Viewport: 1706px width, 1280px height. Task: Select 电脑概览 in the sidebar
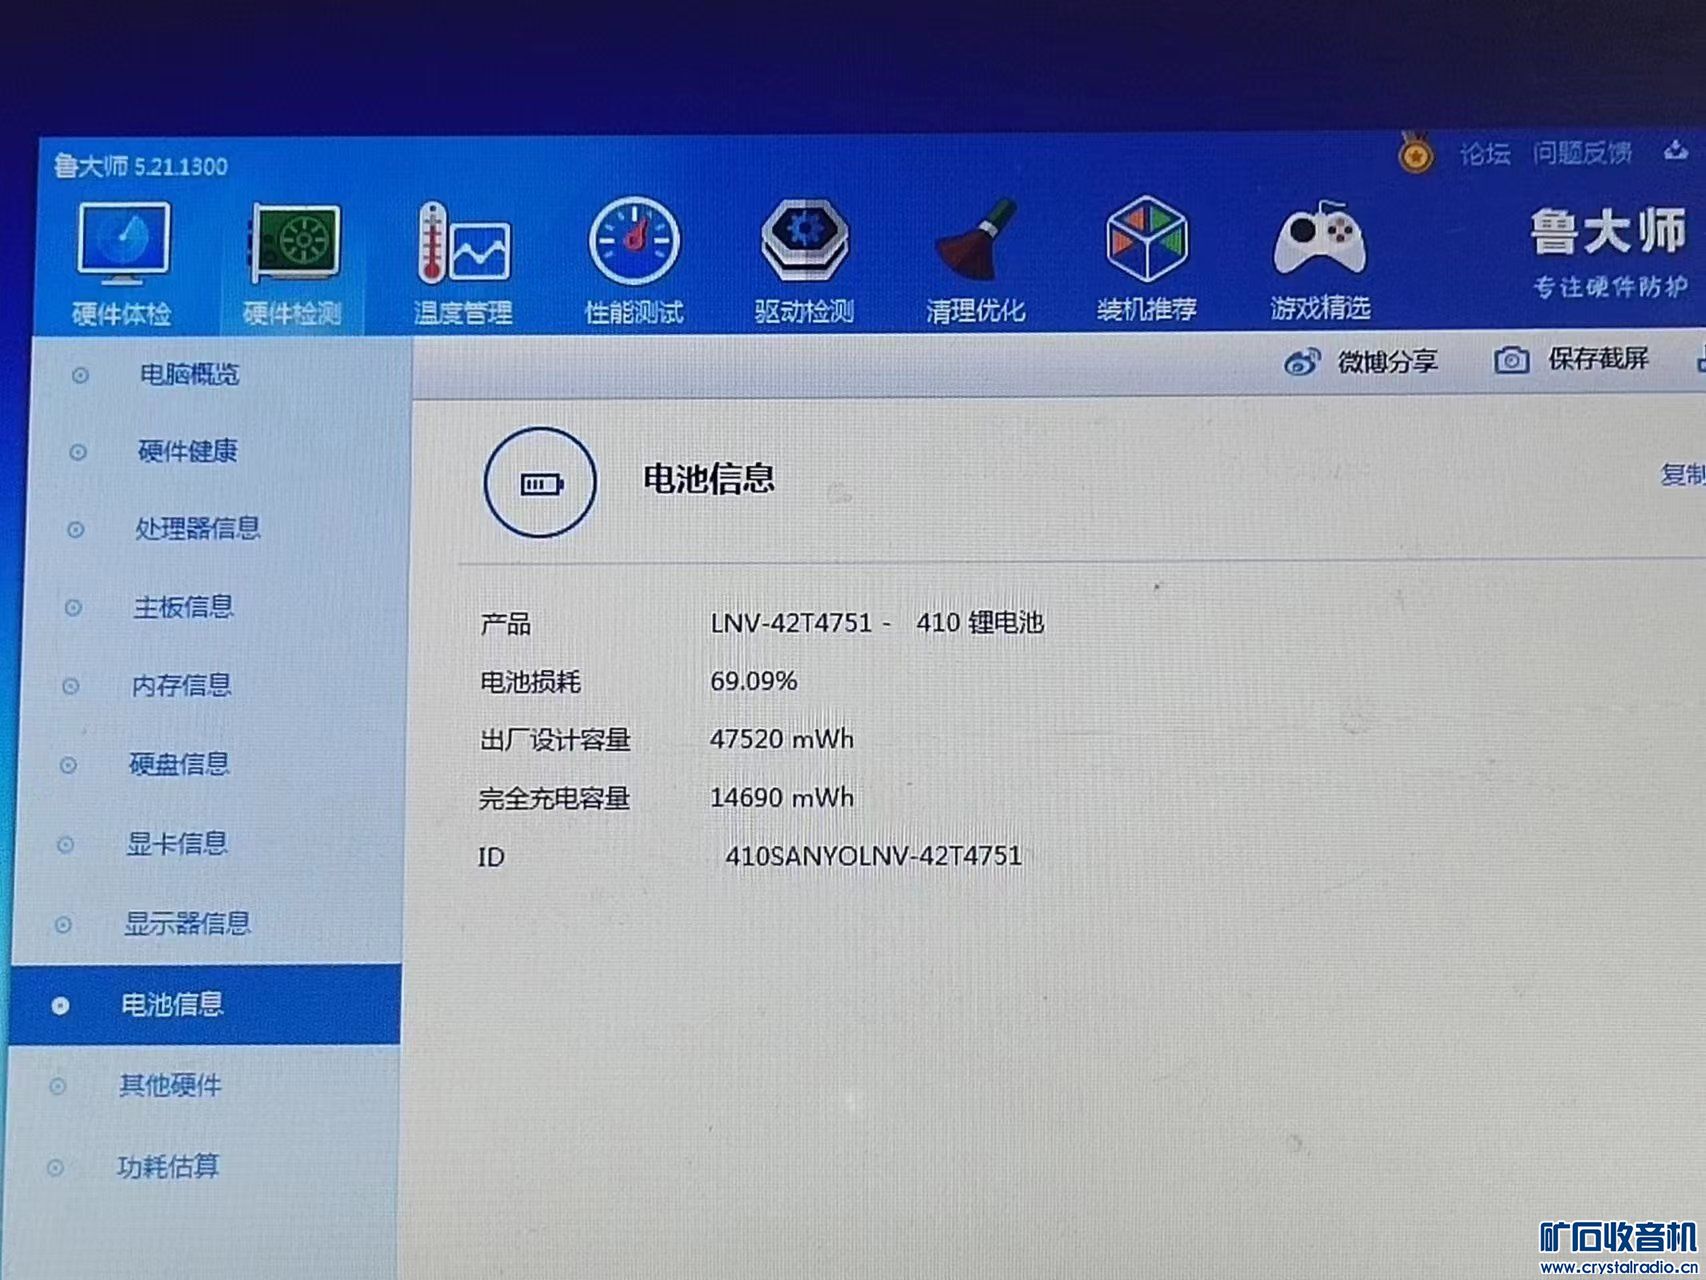(x=189, y=375)
